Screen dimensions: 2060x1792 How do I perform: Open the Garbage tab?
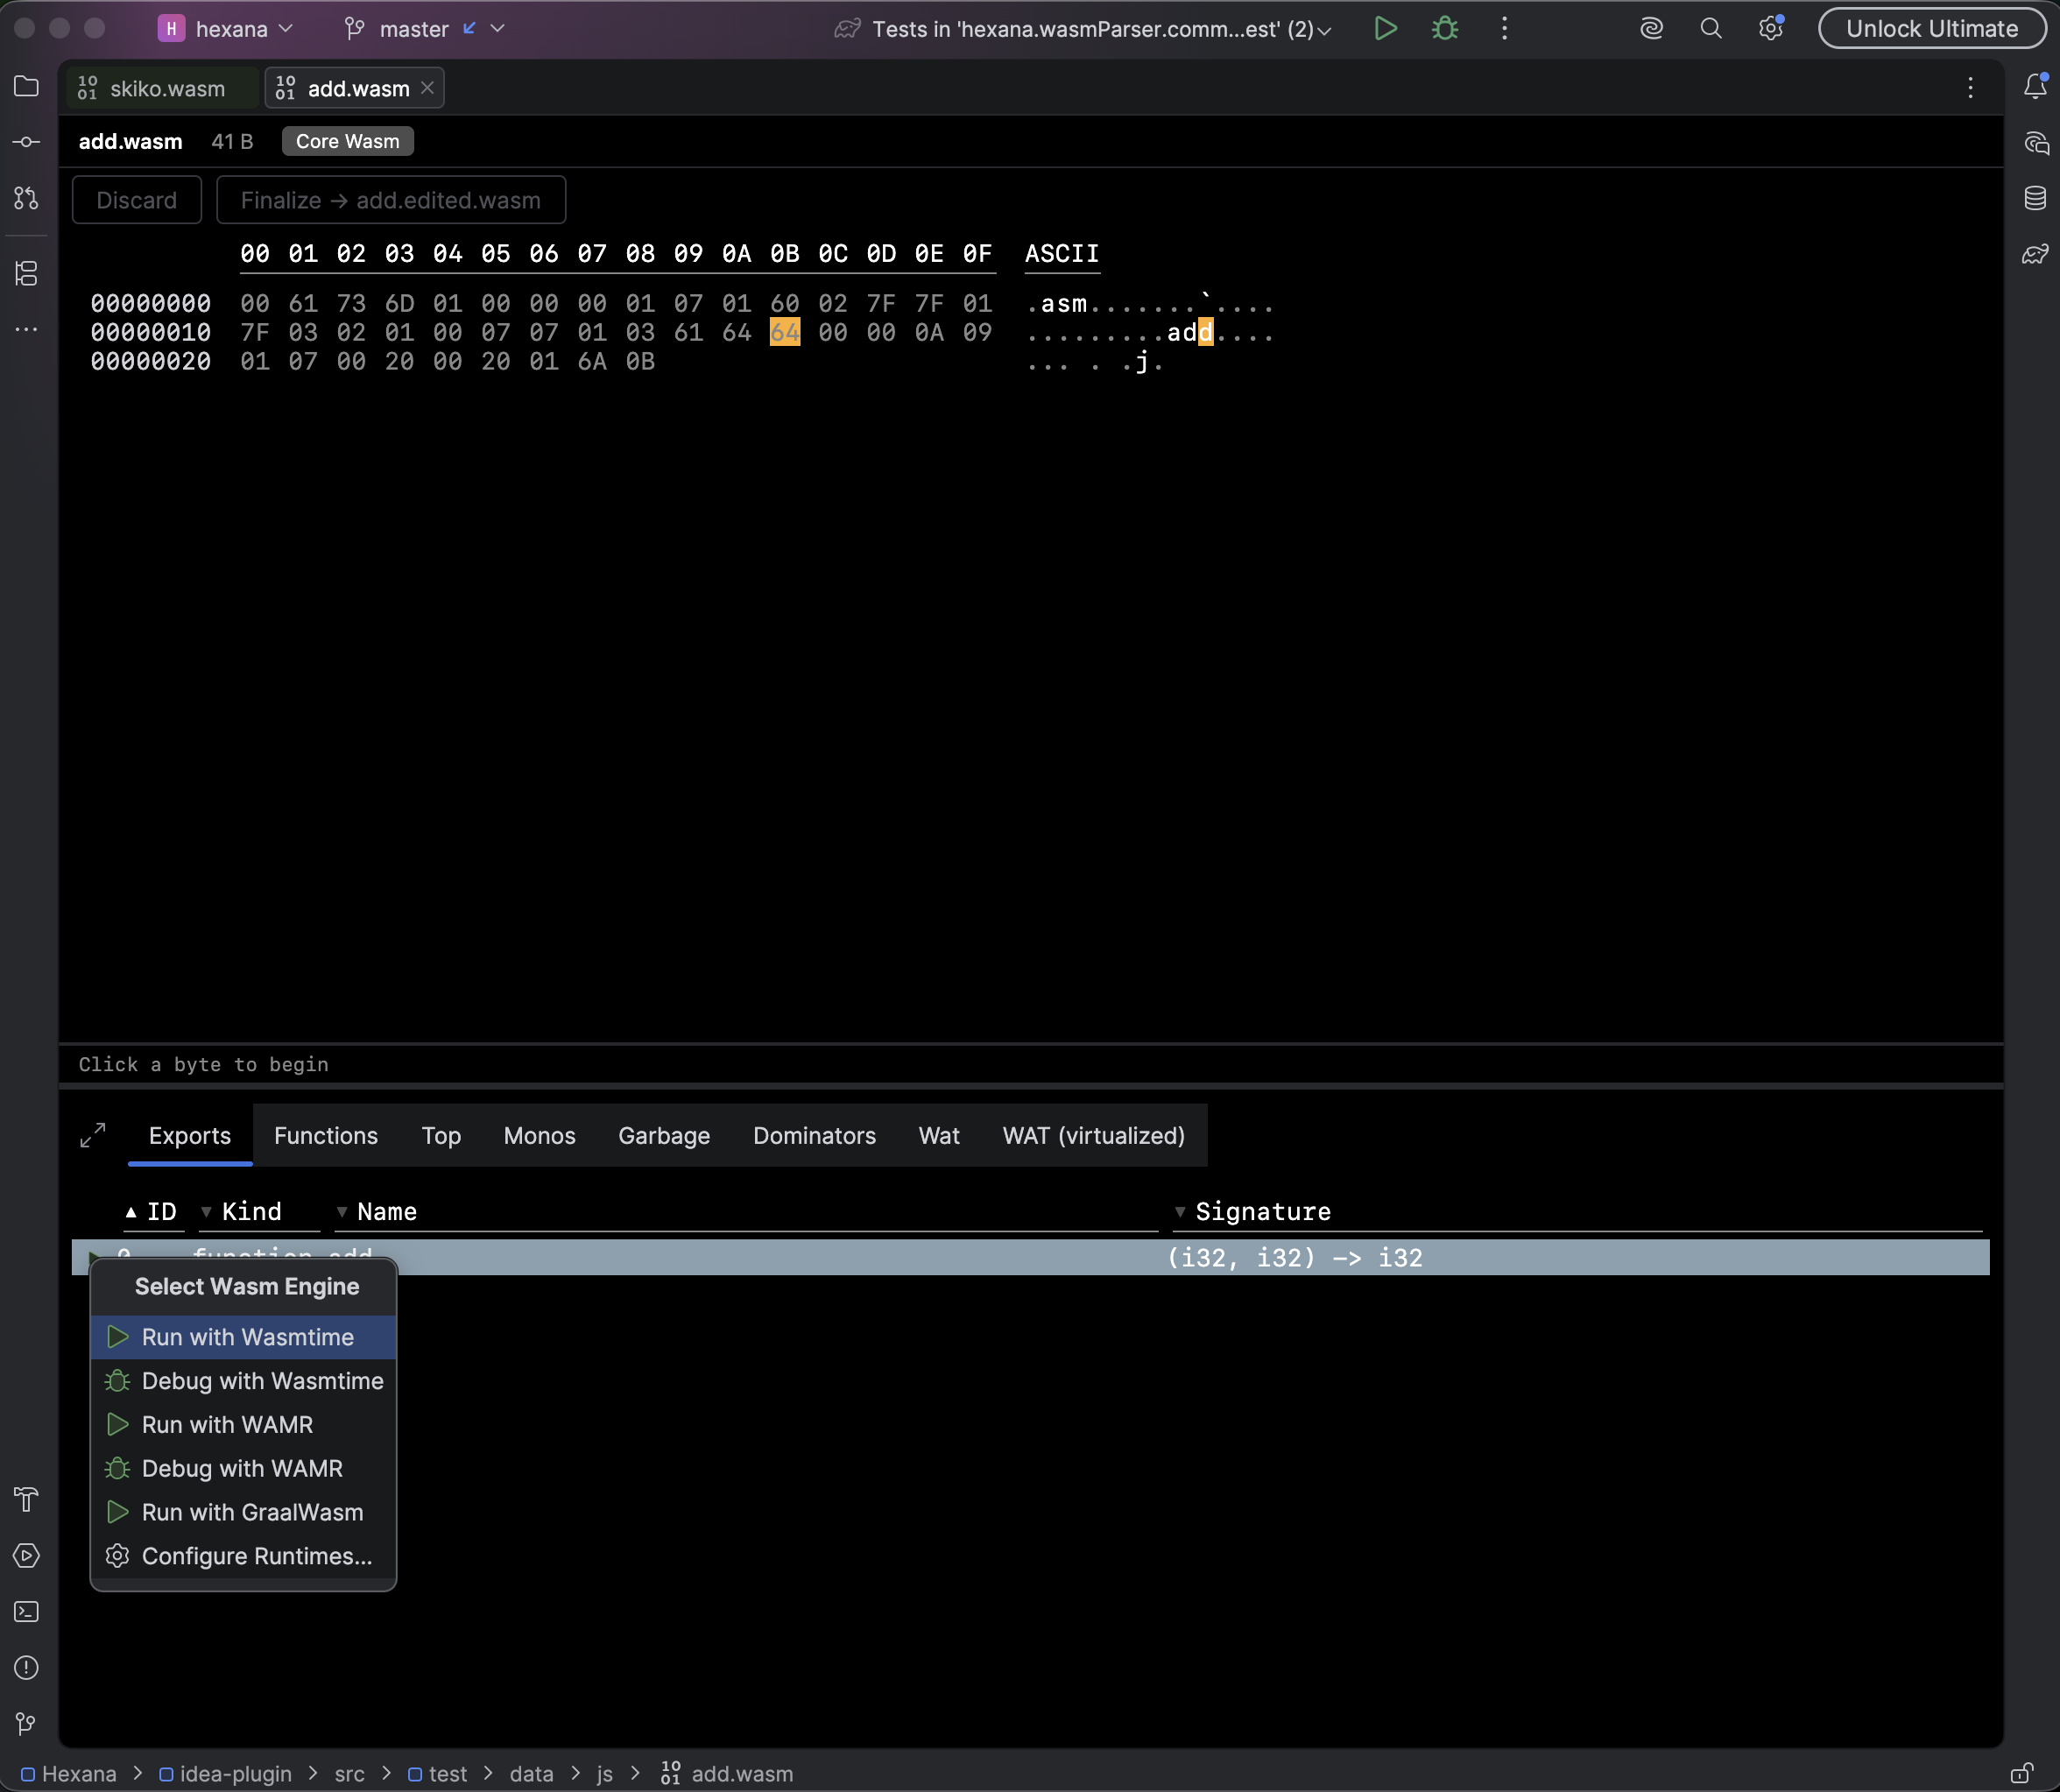click(664, 1135)
